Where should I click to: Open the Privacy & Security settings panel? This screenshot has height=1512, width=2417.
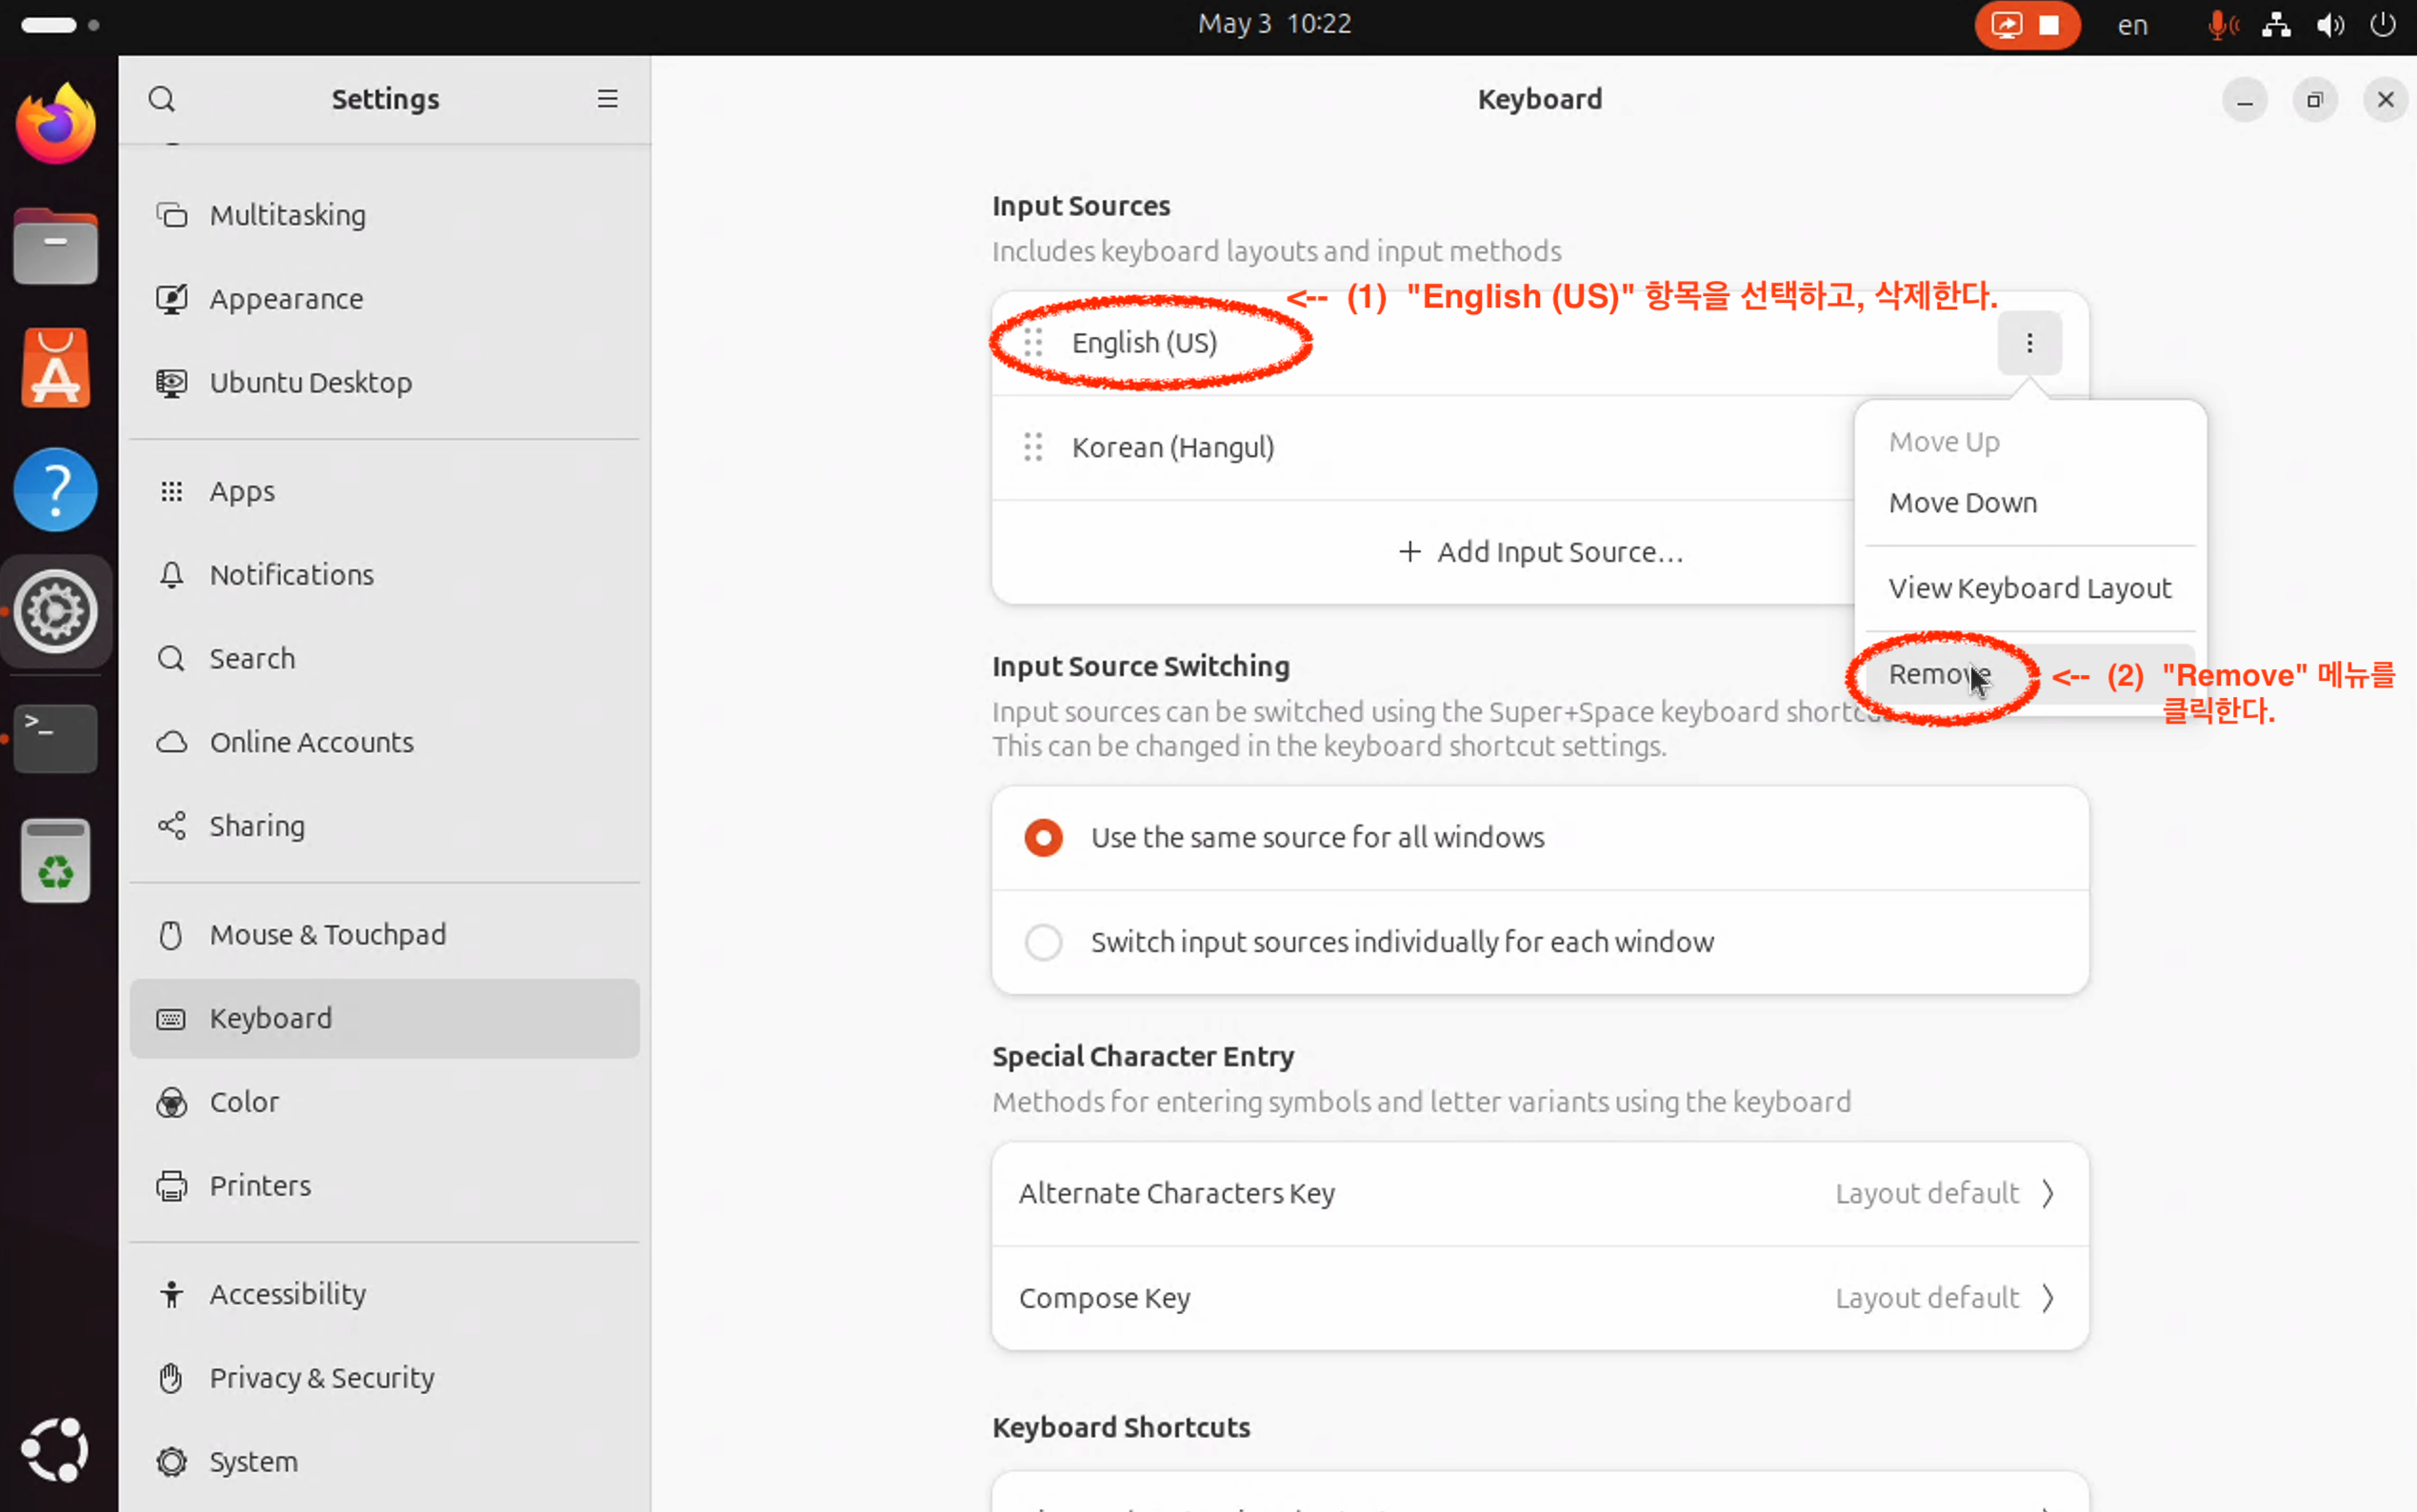point(321,1377)
